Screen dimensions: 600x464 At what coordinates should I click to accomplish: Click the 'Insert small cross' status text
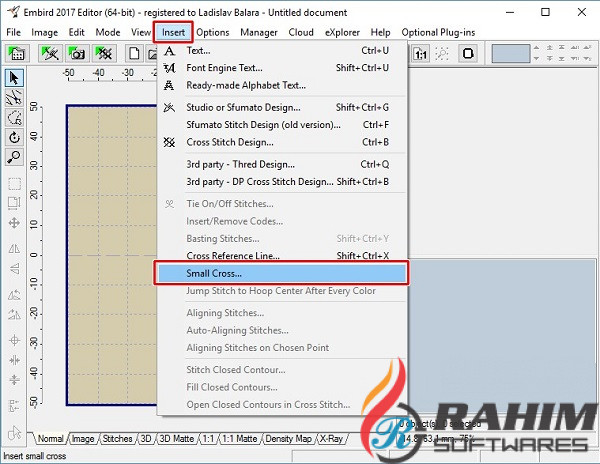34,456
